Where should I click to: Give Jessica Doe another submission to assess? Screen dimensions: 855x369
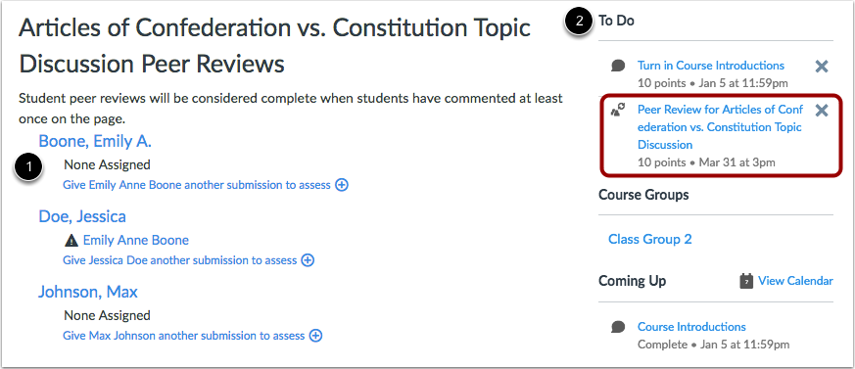click(x=180, y=261)
